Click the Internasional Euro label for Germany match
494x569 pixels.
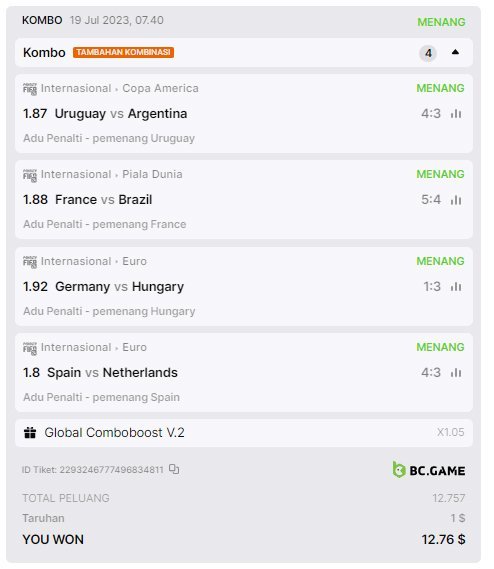coord(94,261)
